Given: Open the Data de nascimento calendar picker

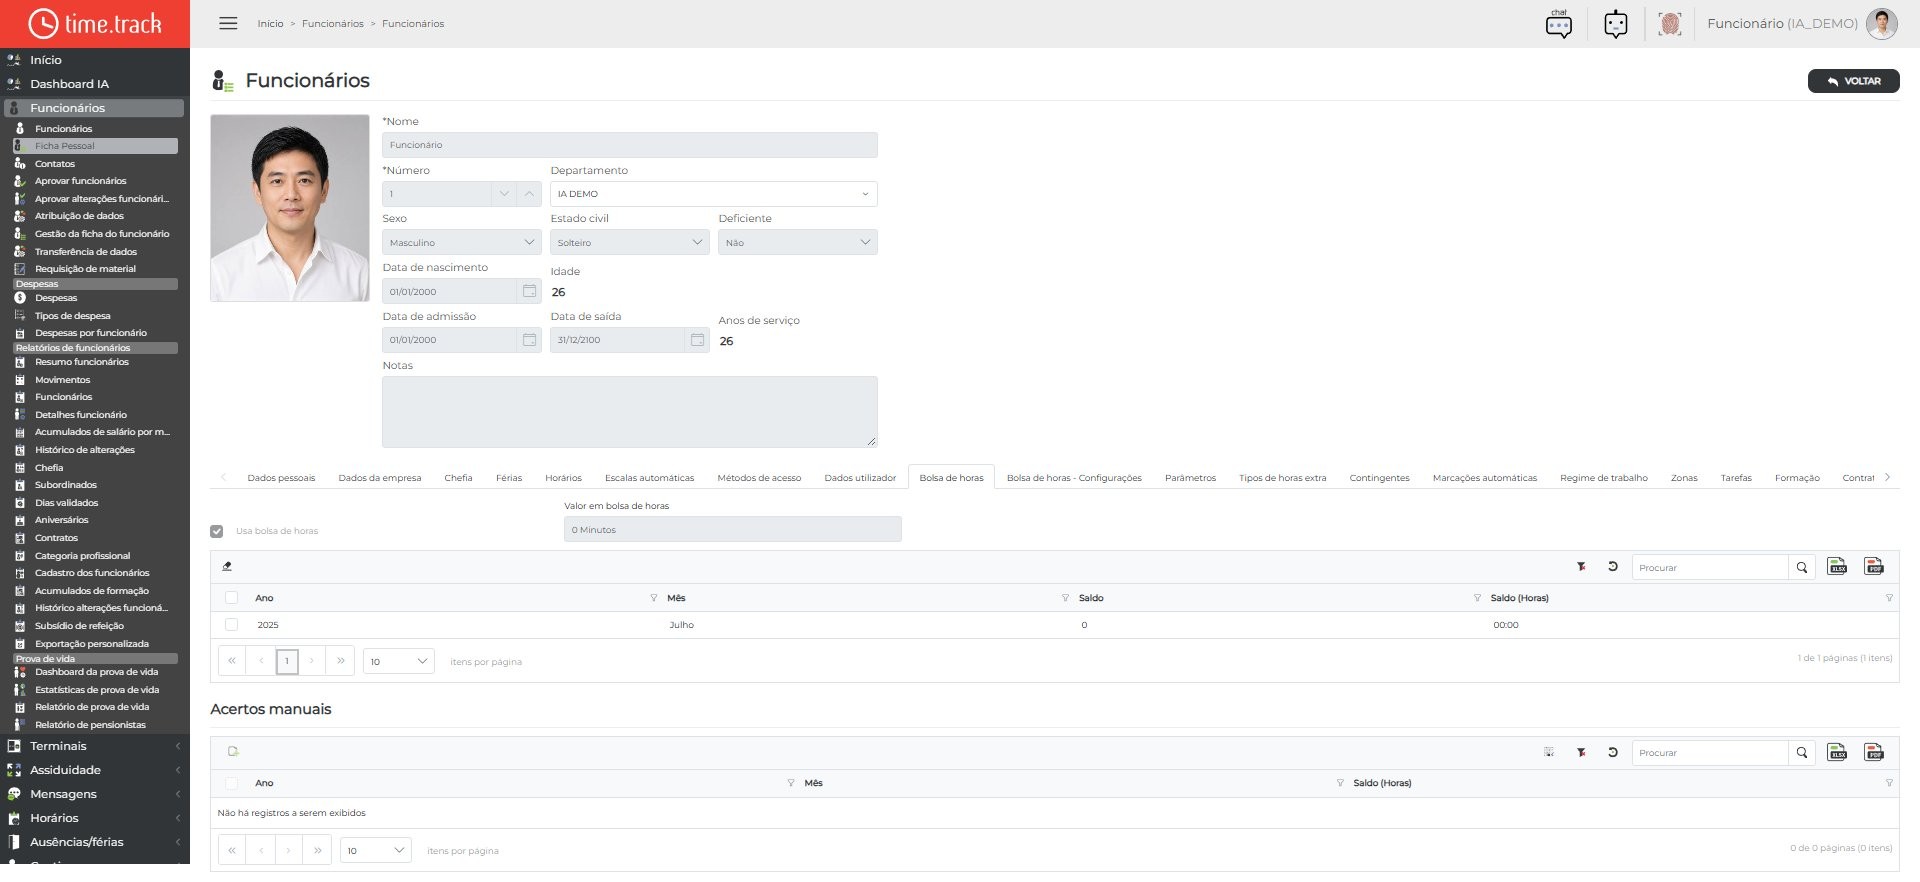Looking at the screenshot, I should [529, 291].
